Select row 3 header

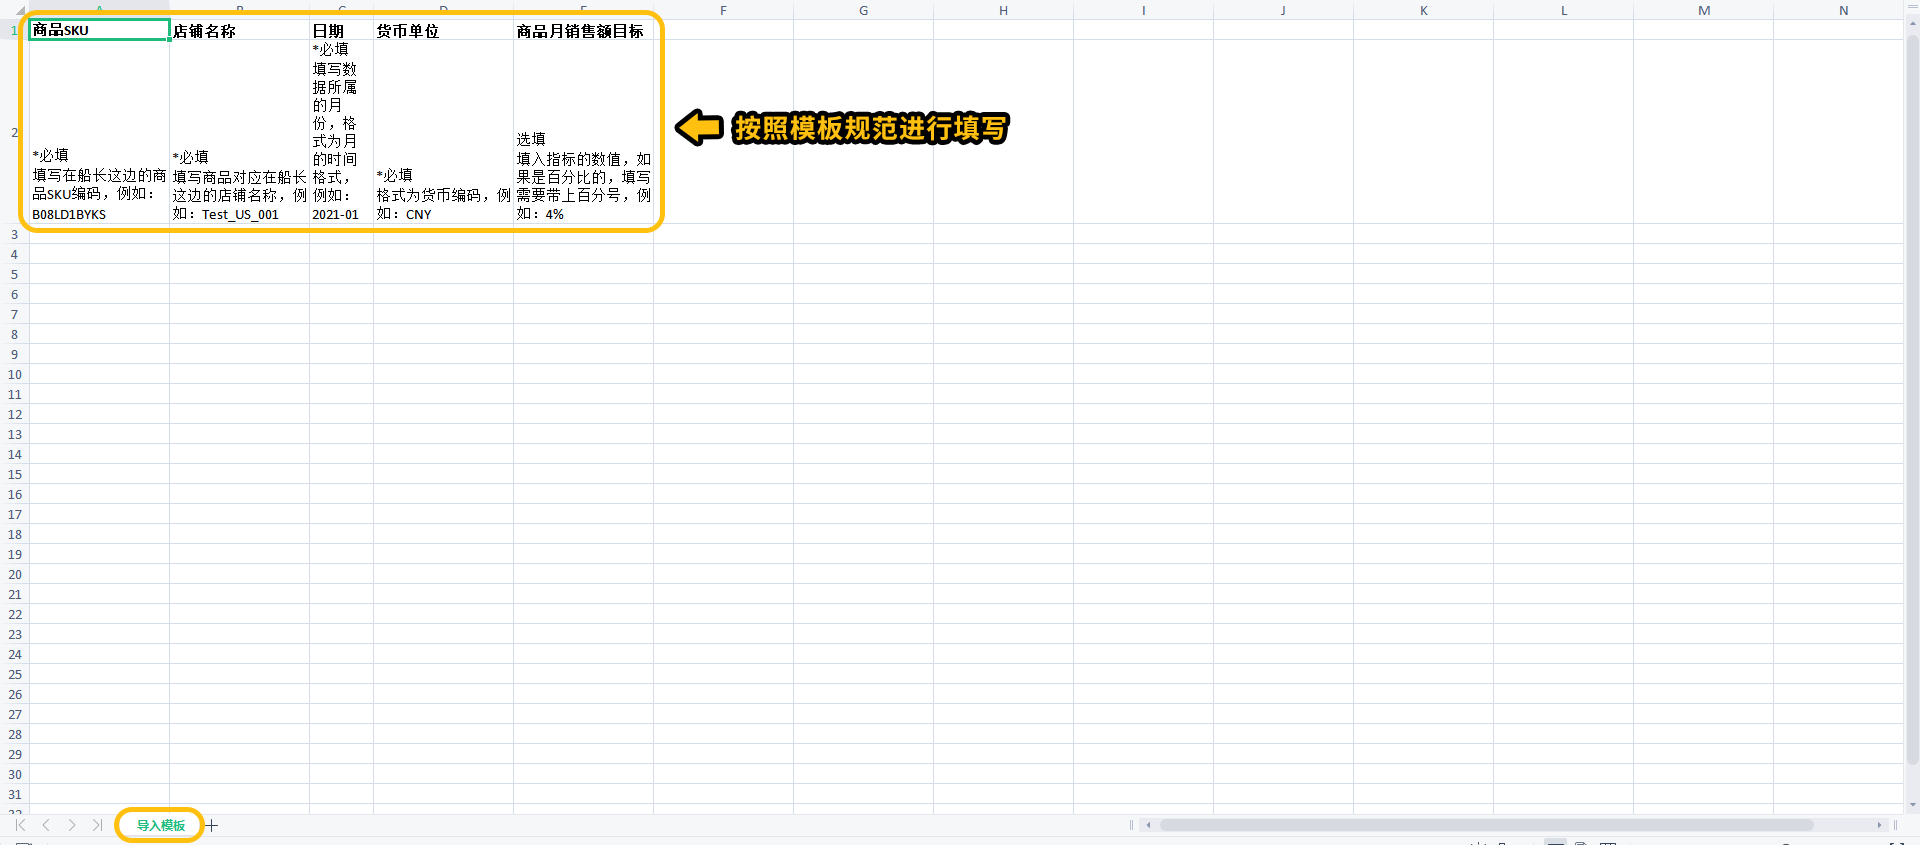point(14,234)
